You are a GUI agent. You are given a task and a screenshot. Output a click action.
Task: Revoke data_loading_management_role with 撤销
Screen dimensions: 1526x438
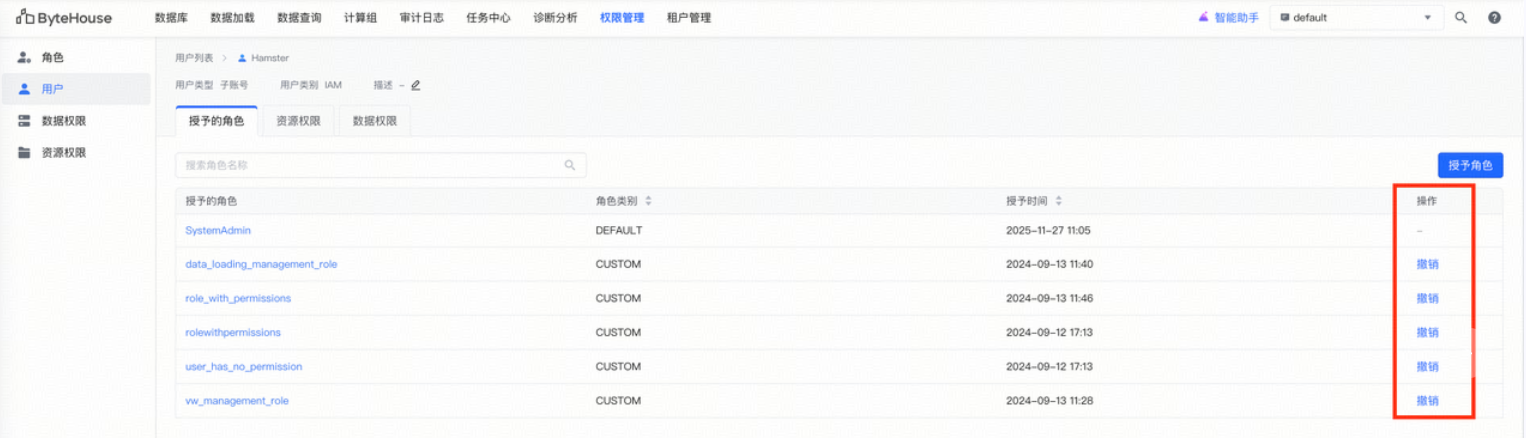1427,264
